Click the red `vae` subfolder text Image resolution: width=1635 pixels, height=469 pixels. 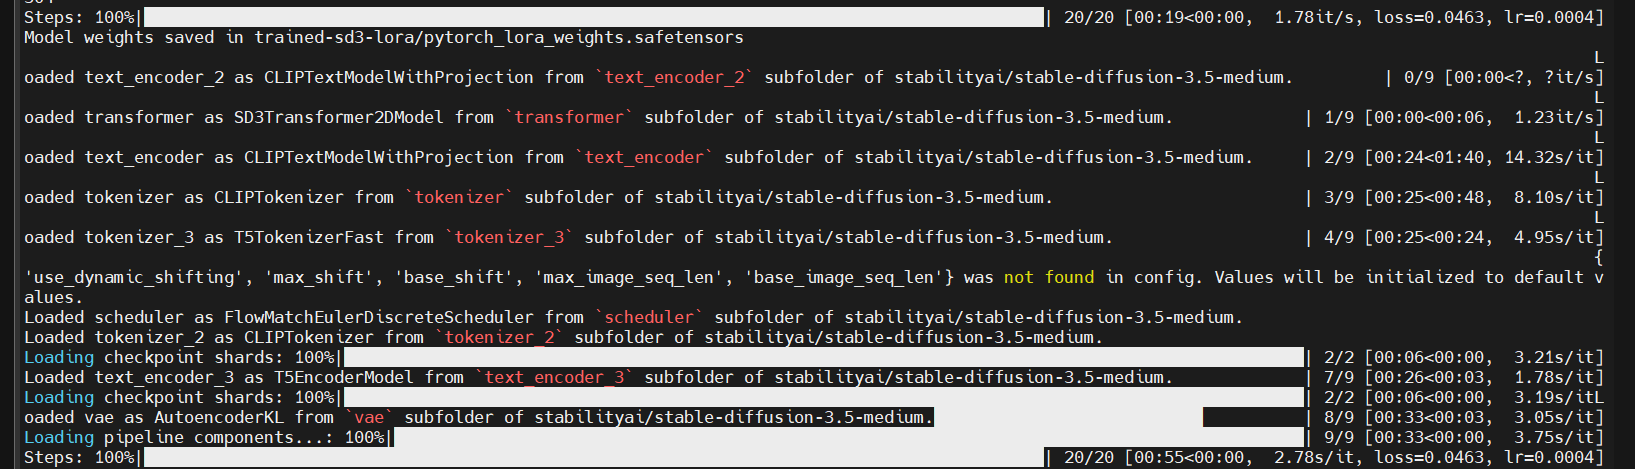369,418
